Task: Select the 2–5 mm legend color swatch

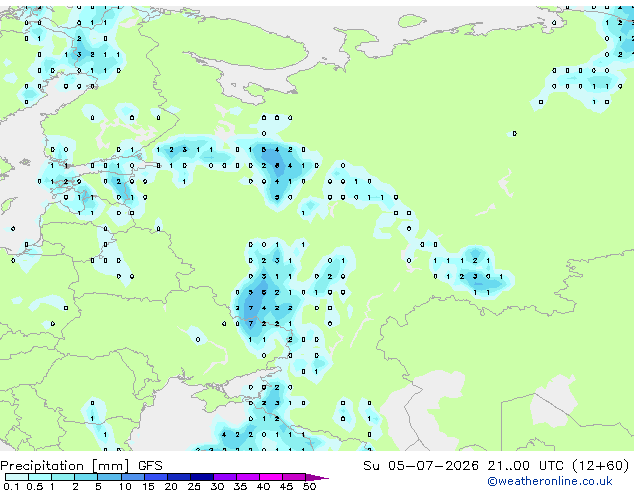Action: click(86, 477)
